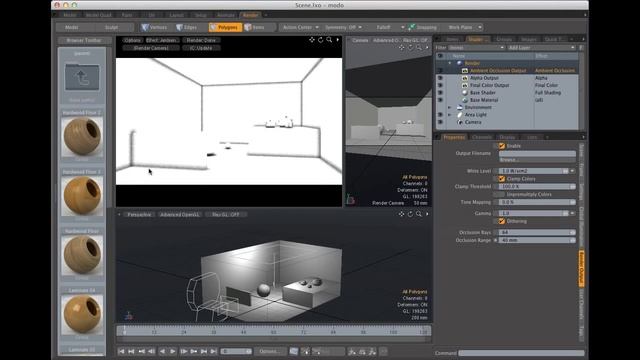Click the Base Material sphere icon
Screen dimensions: 640x360
click(464, 100)
